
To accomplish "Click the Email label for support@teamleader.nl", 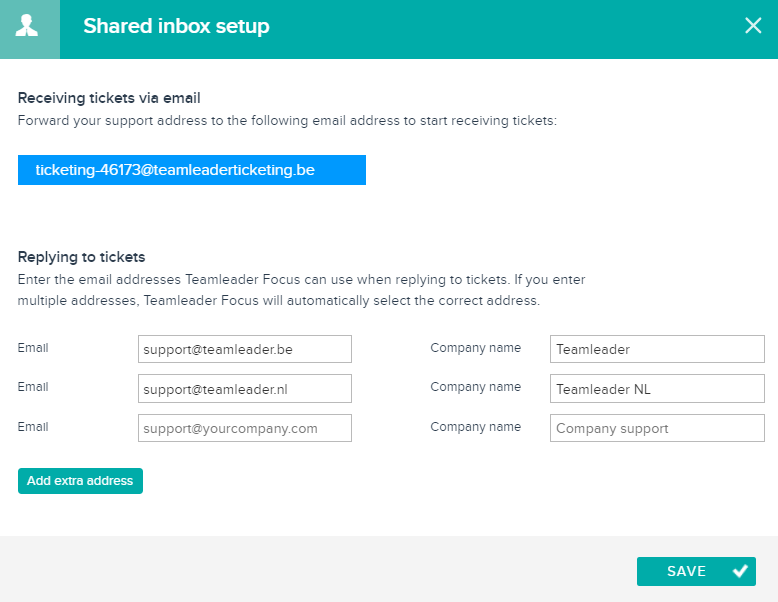I will 33,387.
